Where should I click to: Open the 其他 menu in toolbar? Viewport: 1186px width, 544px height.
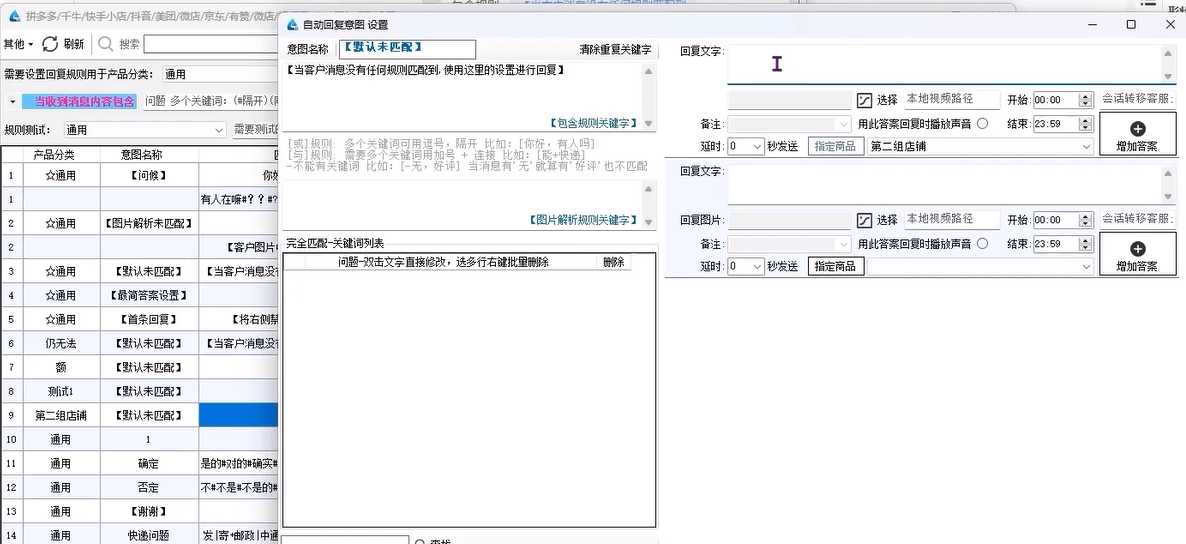(18, 44)
